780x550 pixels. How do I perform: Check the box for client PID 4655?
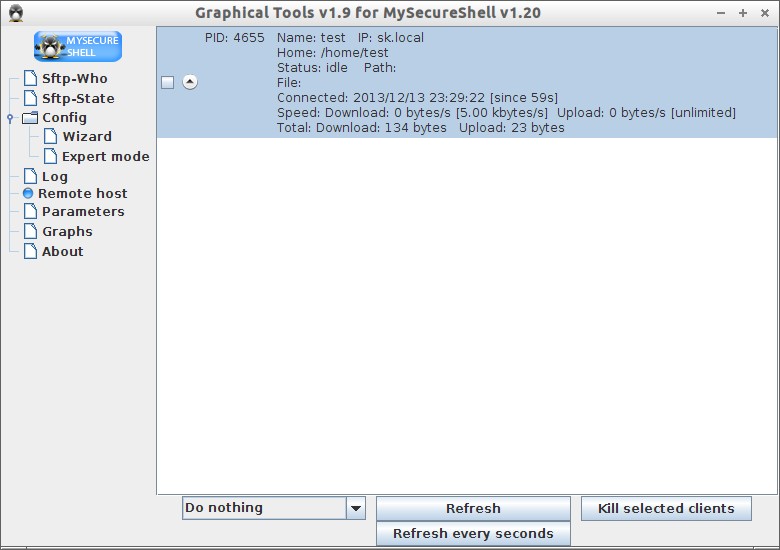point(168,83)
